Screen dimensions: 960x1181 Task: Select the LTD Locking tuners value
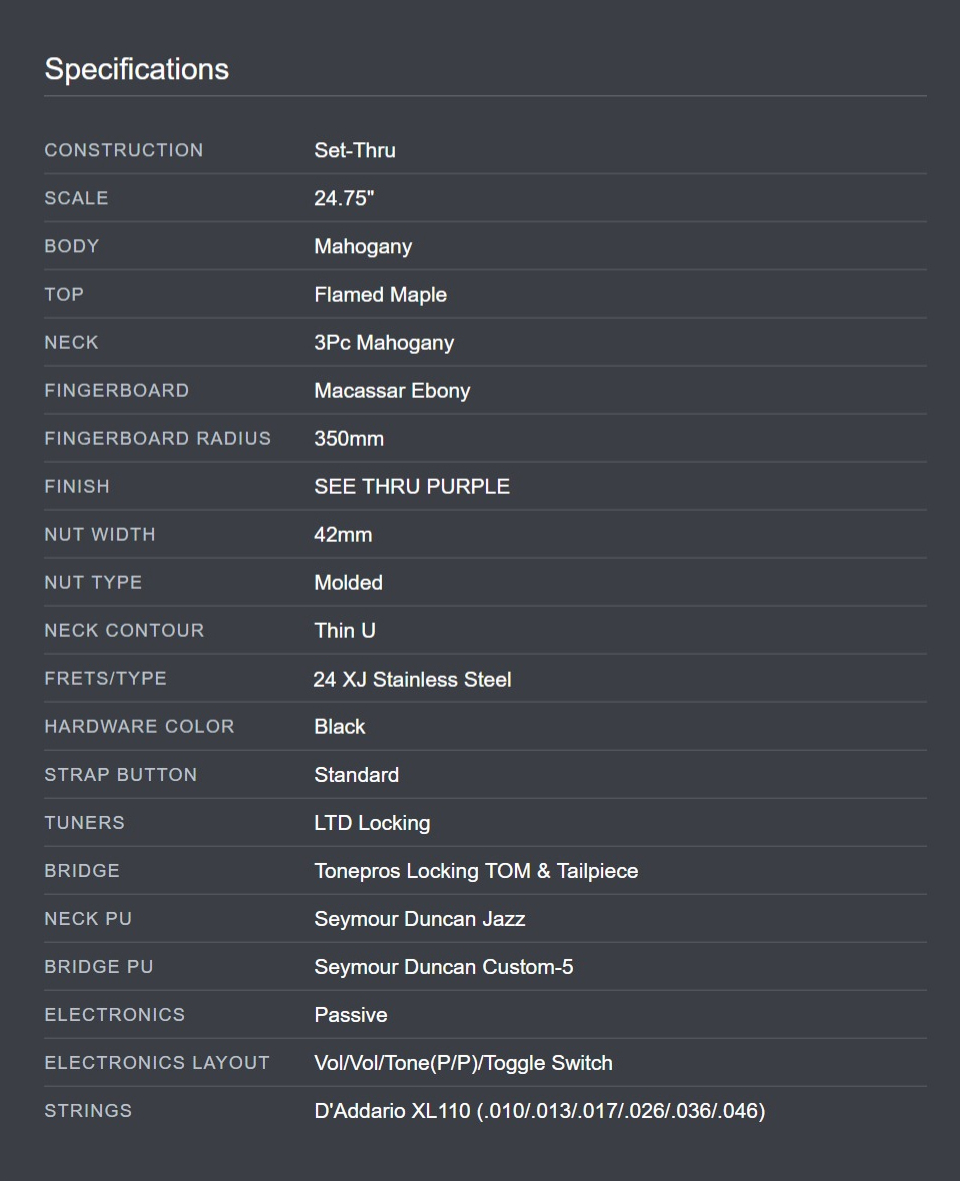372,823
